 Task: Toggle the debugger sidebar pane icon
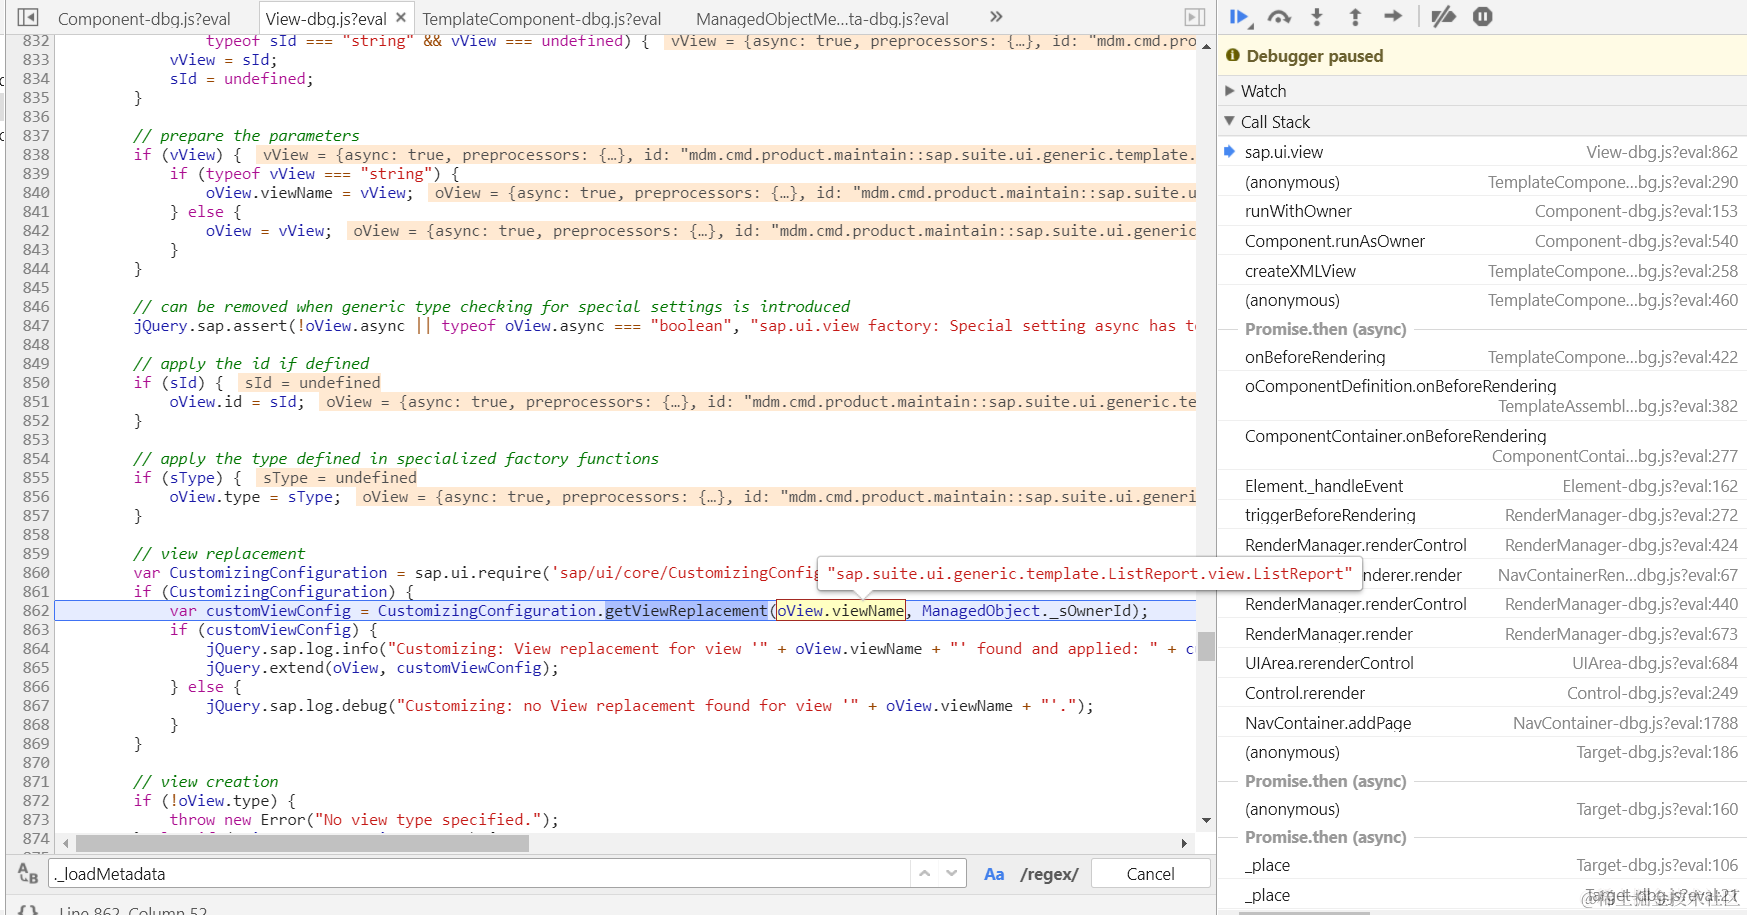point(1195,17)
